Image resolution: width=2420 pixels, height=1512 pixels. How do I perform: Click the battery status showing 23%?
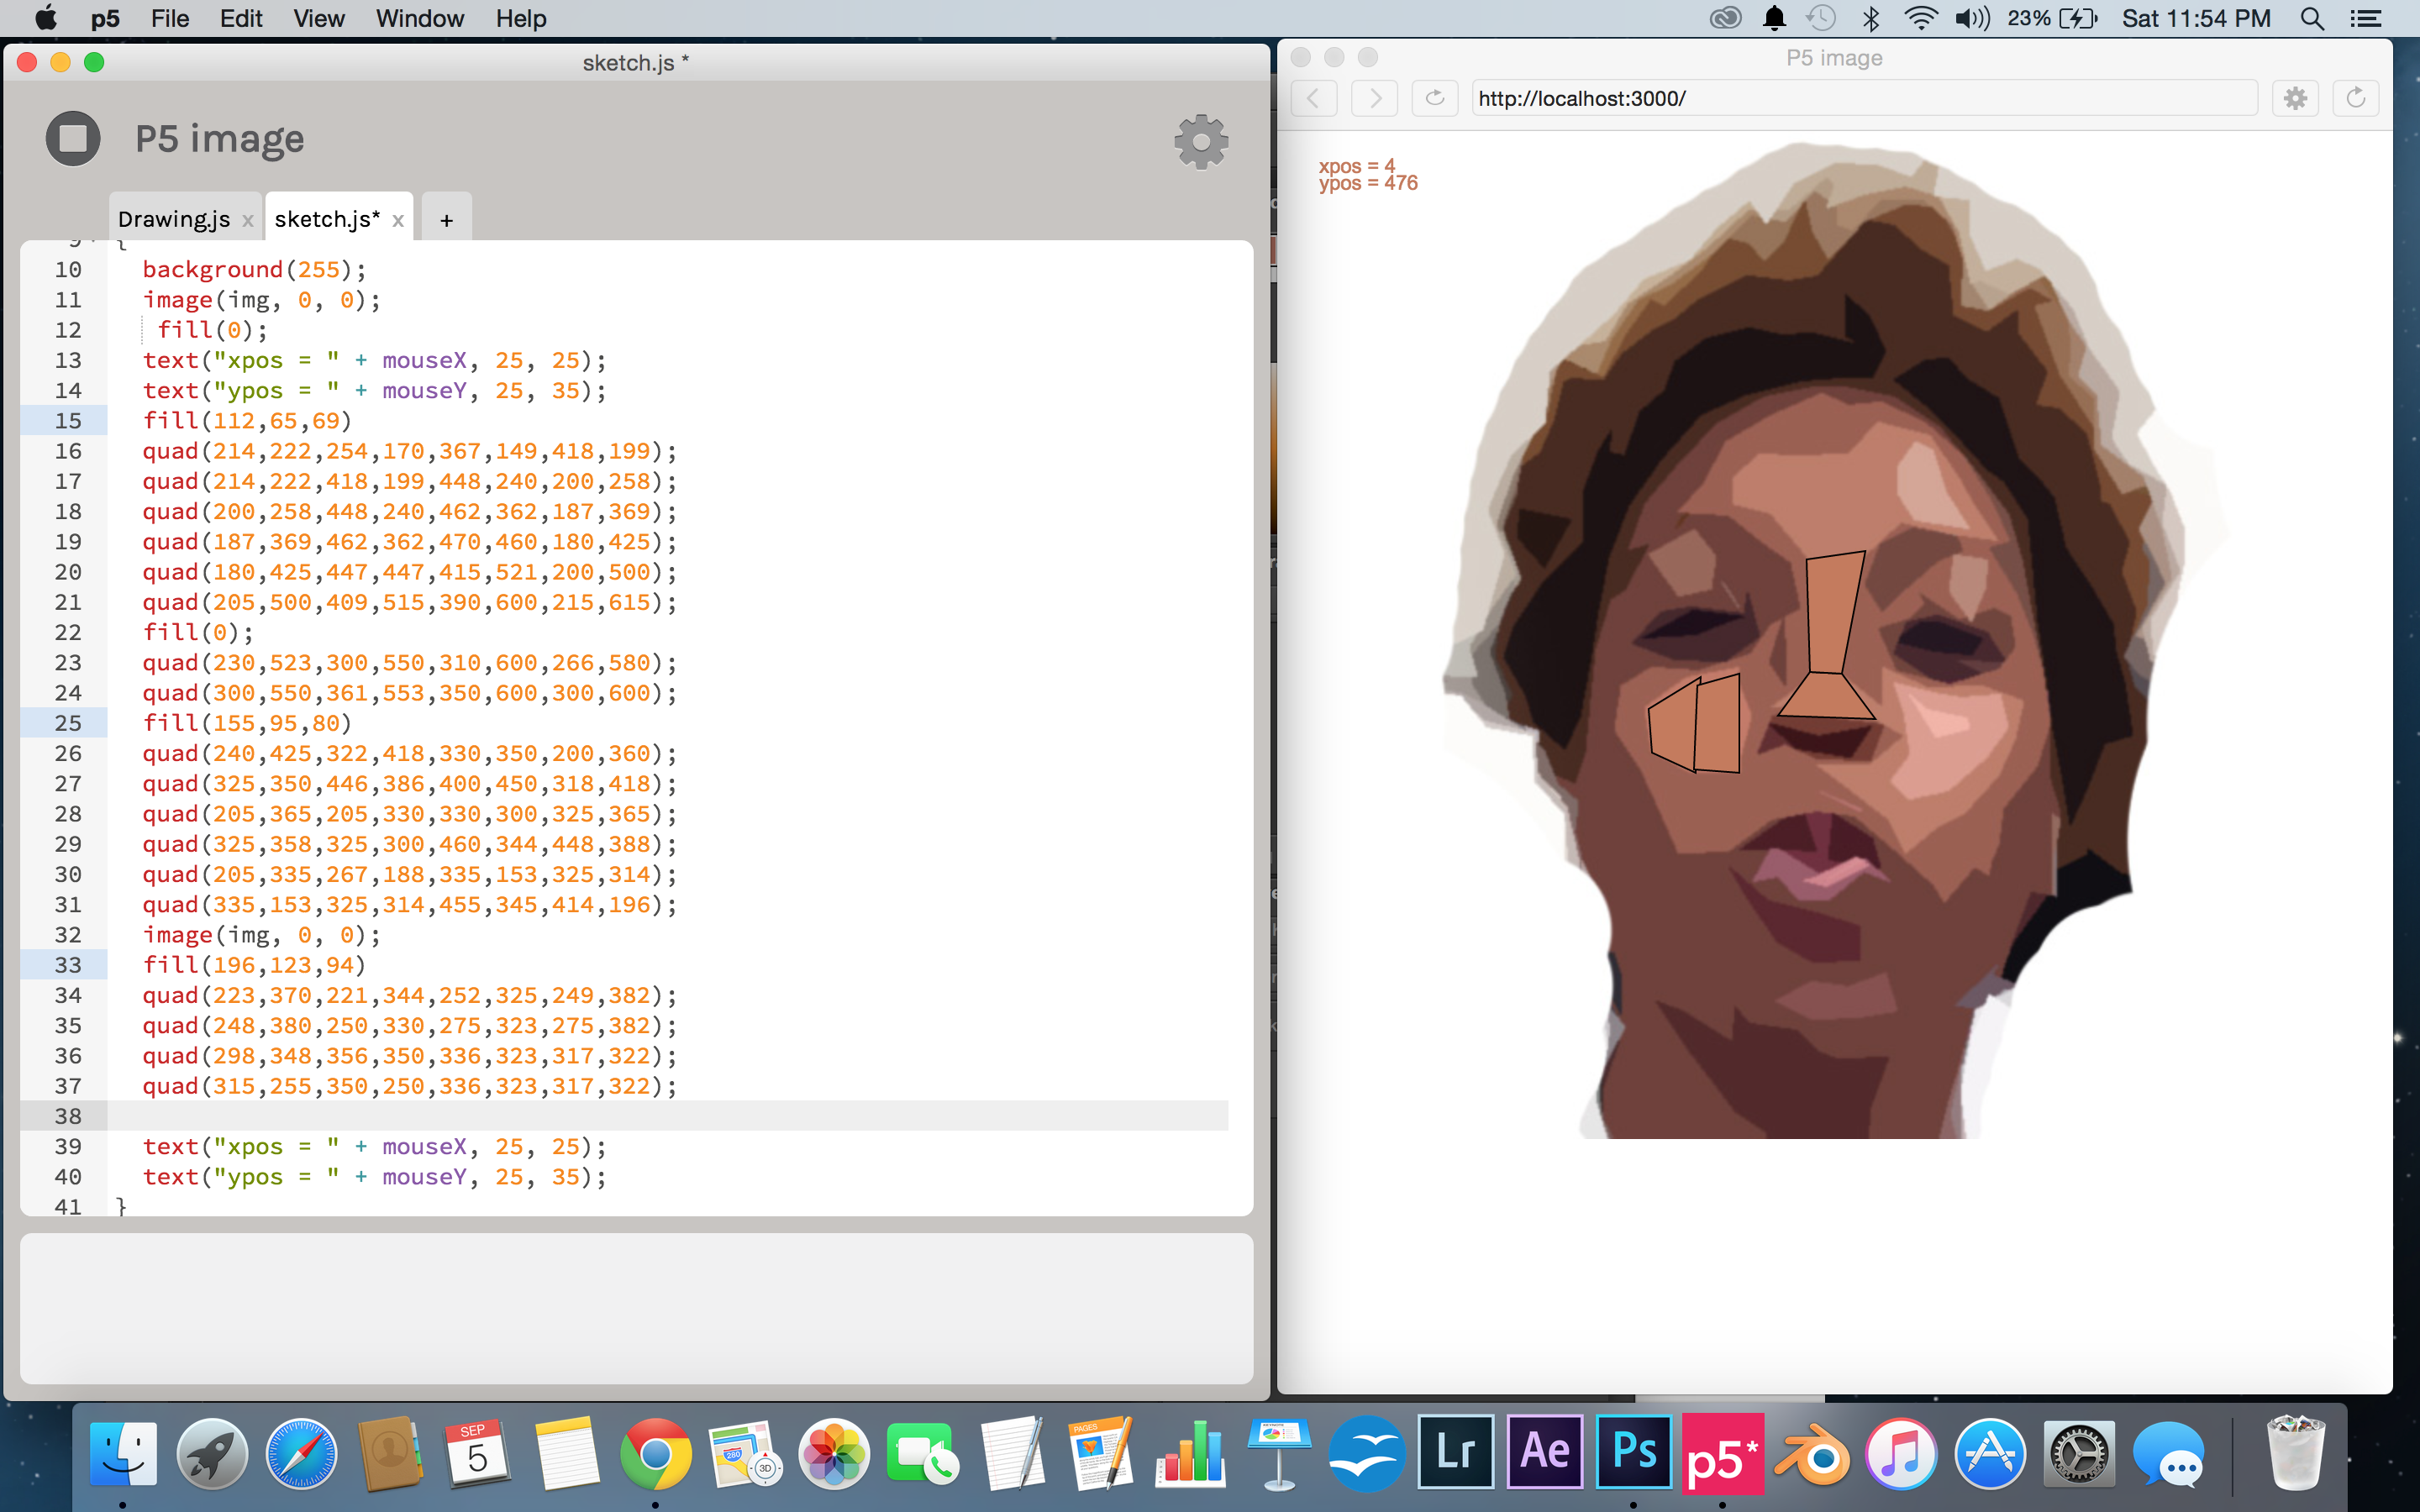(x=2051, y=18)
